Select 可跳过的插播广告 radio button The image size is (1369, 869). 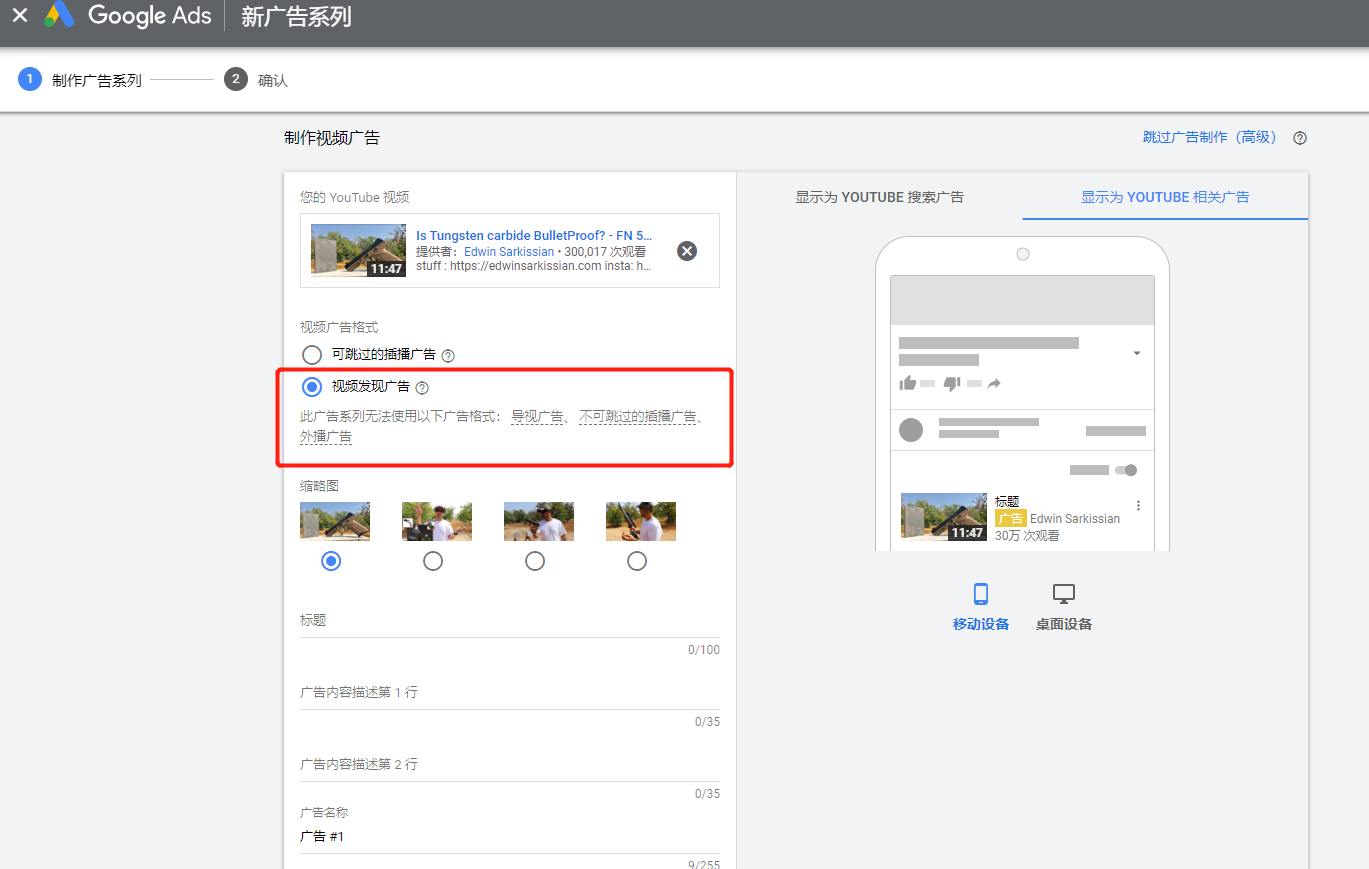coord(312,355)
